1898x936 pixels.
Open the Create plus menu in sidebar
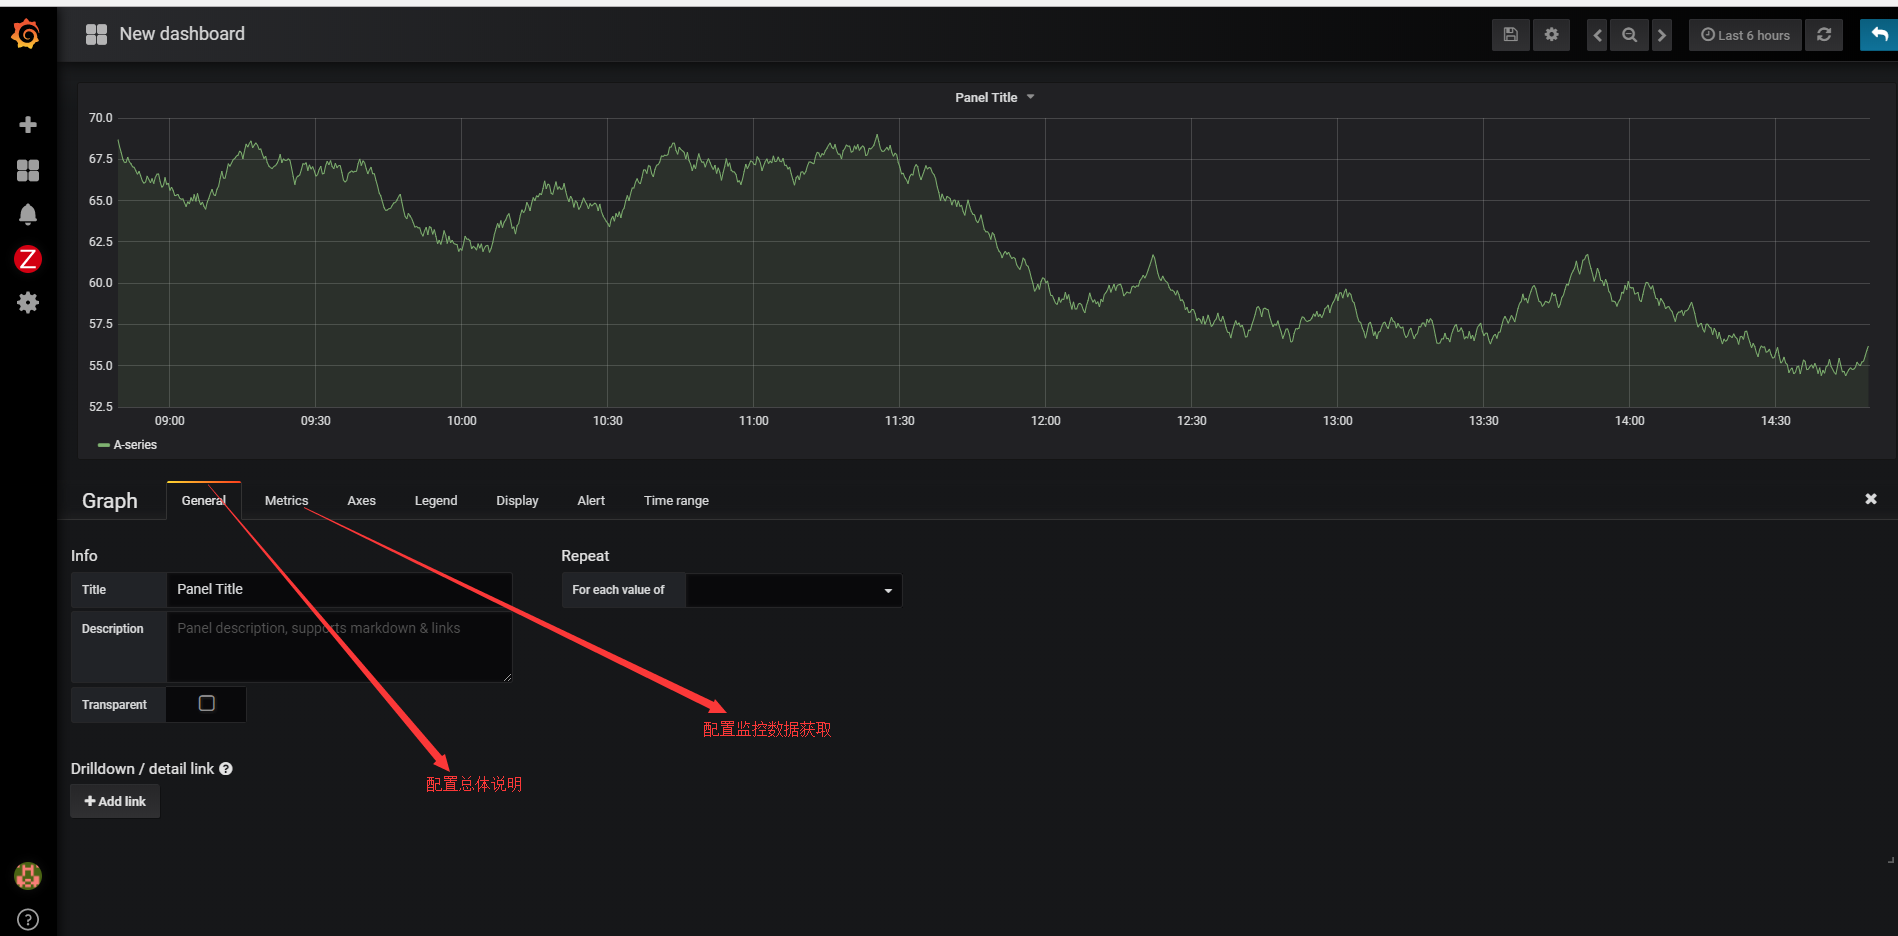tap(28, 125)
